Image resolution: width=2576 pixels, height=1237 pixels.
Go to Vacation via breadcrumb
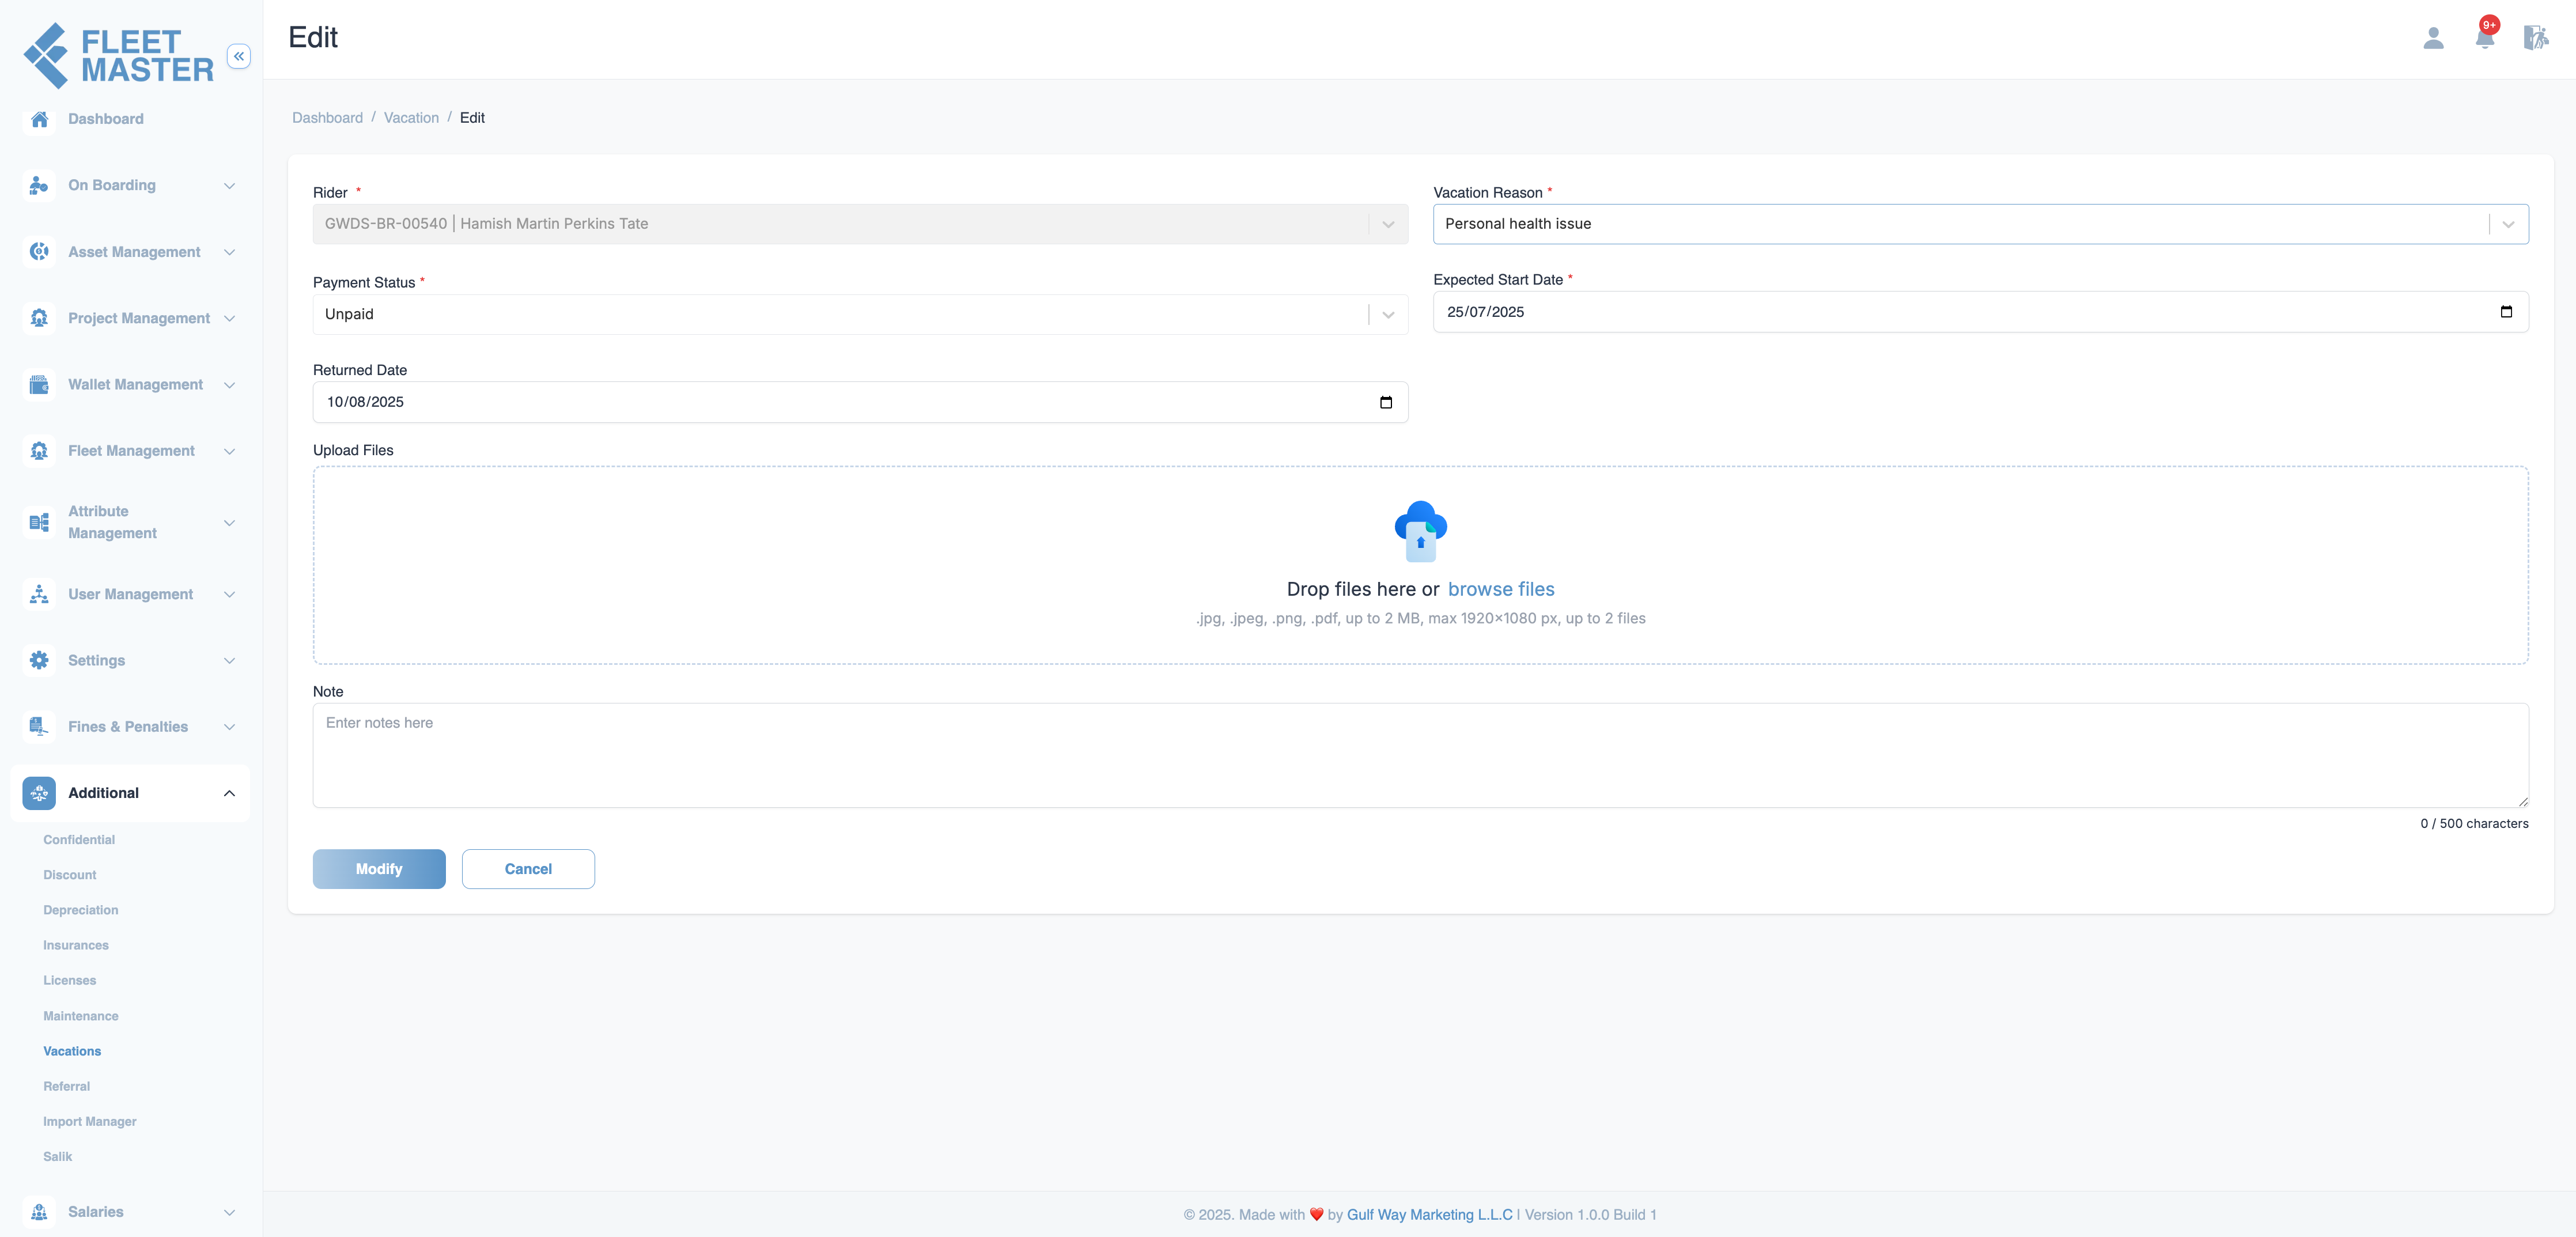(x=411, y=118)
